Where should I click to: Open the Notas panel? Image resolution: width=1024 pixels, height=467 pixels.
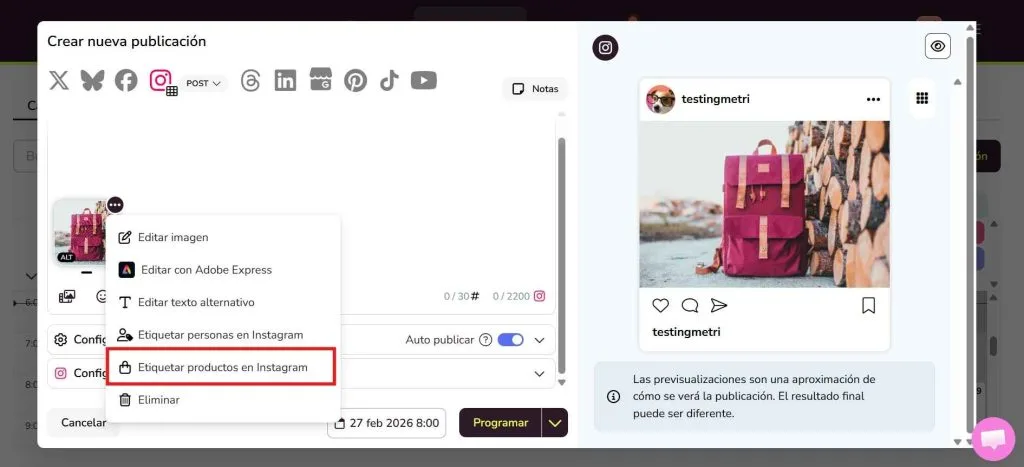[536, 89]
